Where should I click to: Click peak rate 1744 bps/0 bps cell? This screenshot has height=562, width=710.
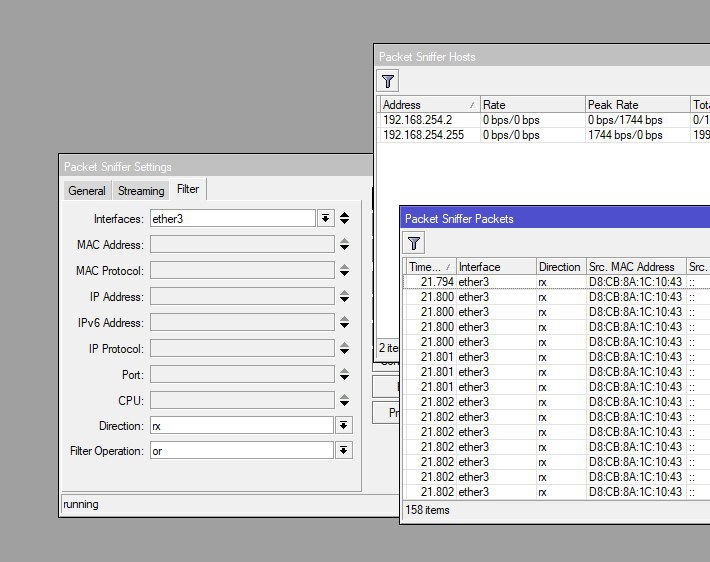point(637,135)
